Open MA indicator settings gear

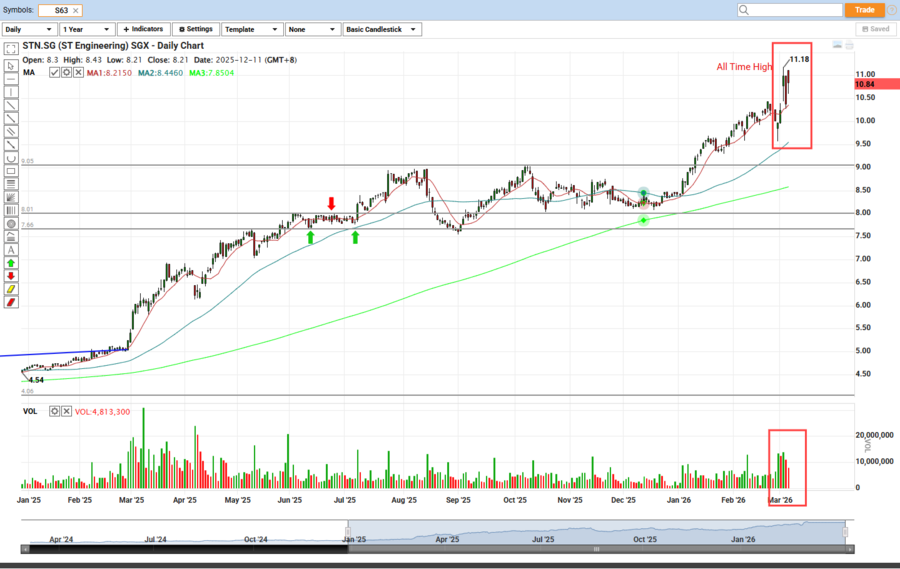click(x=65, y=72)
